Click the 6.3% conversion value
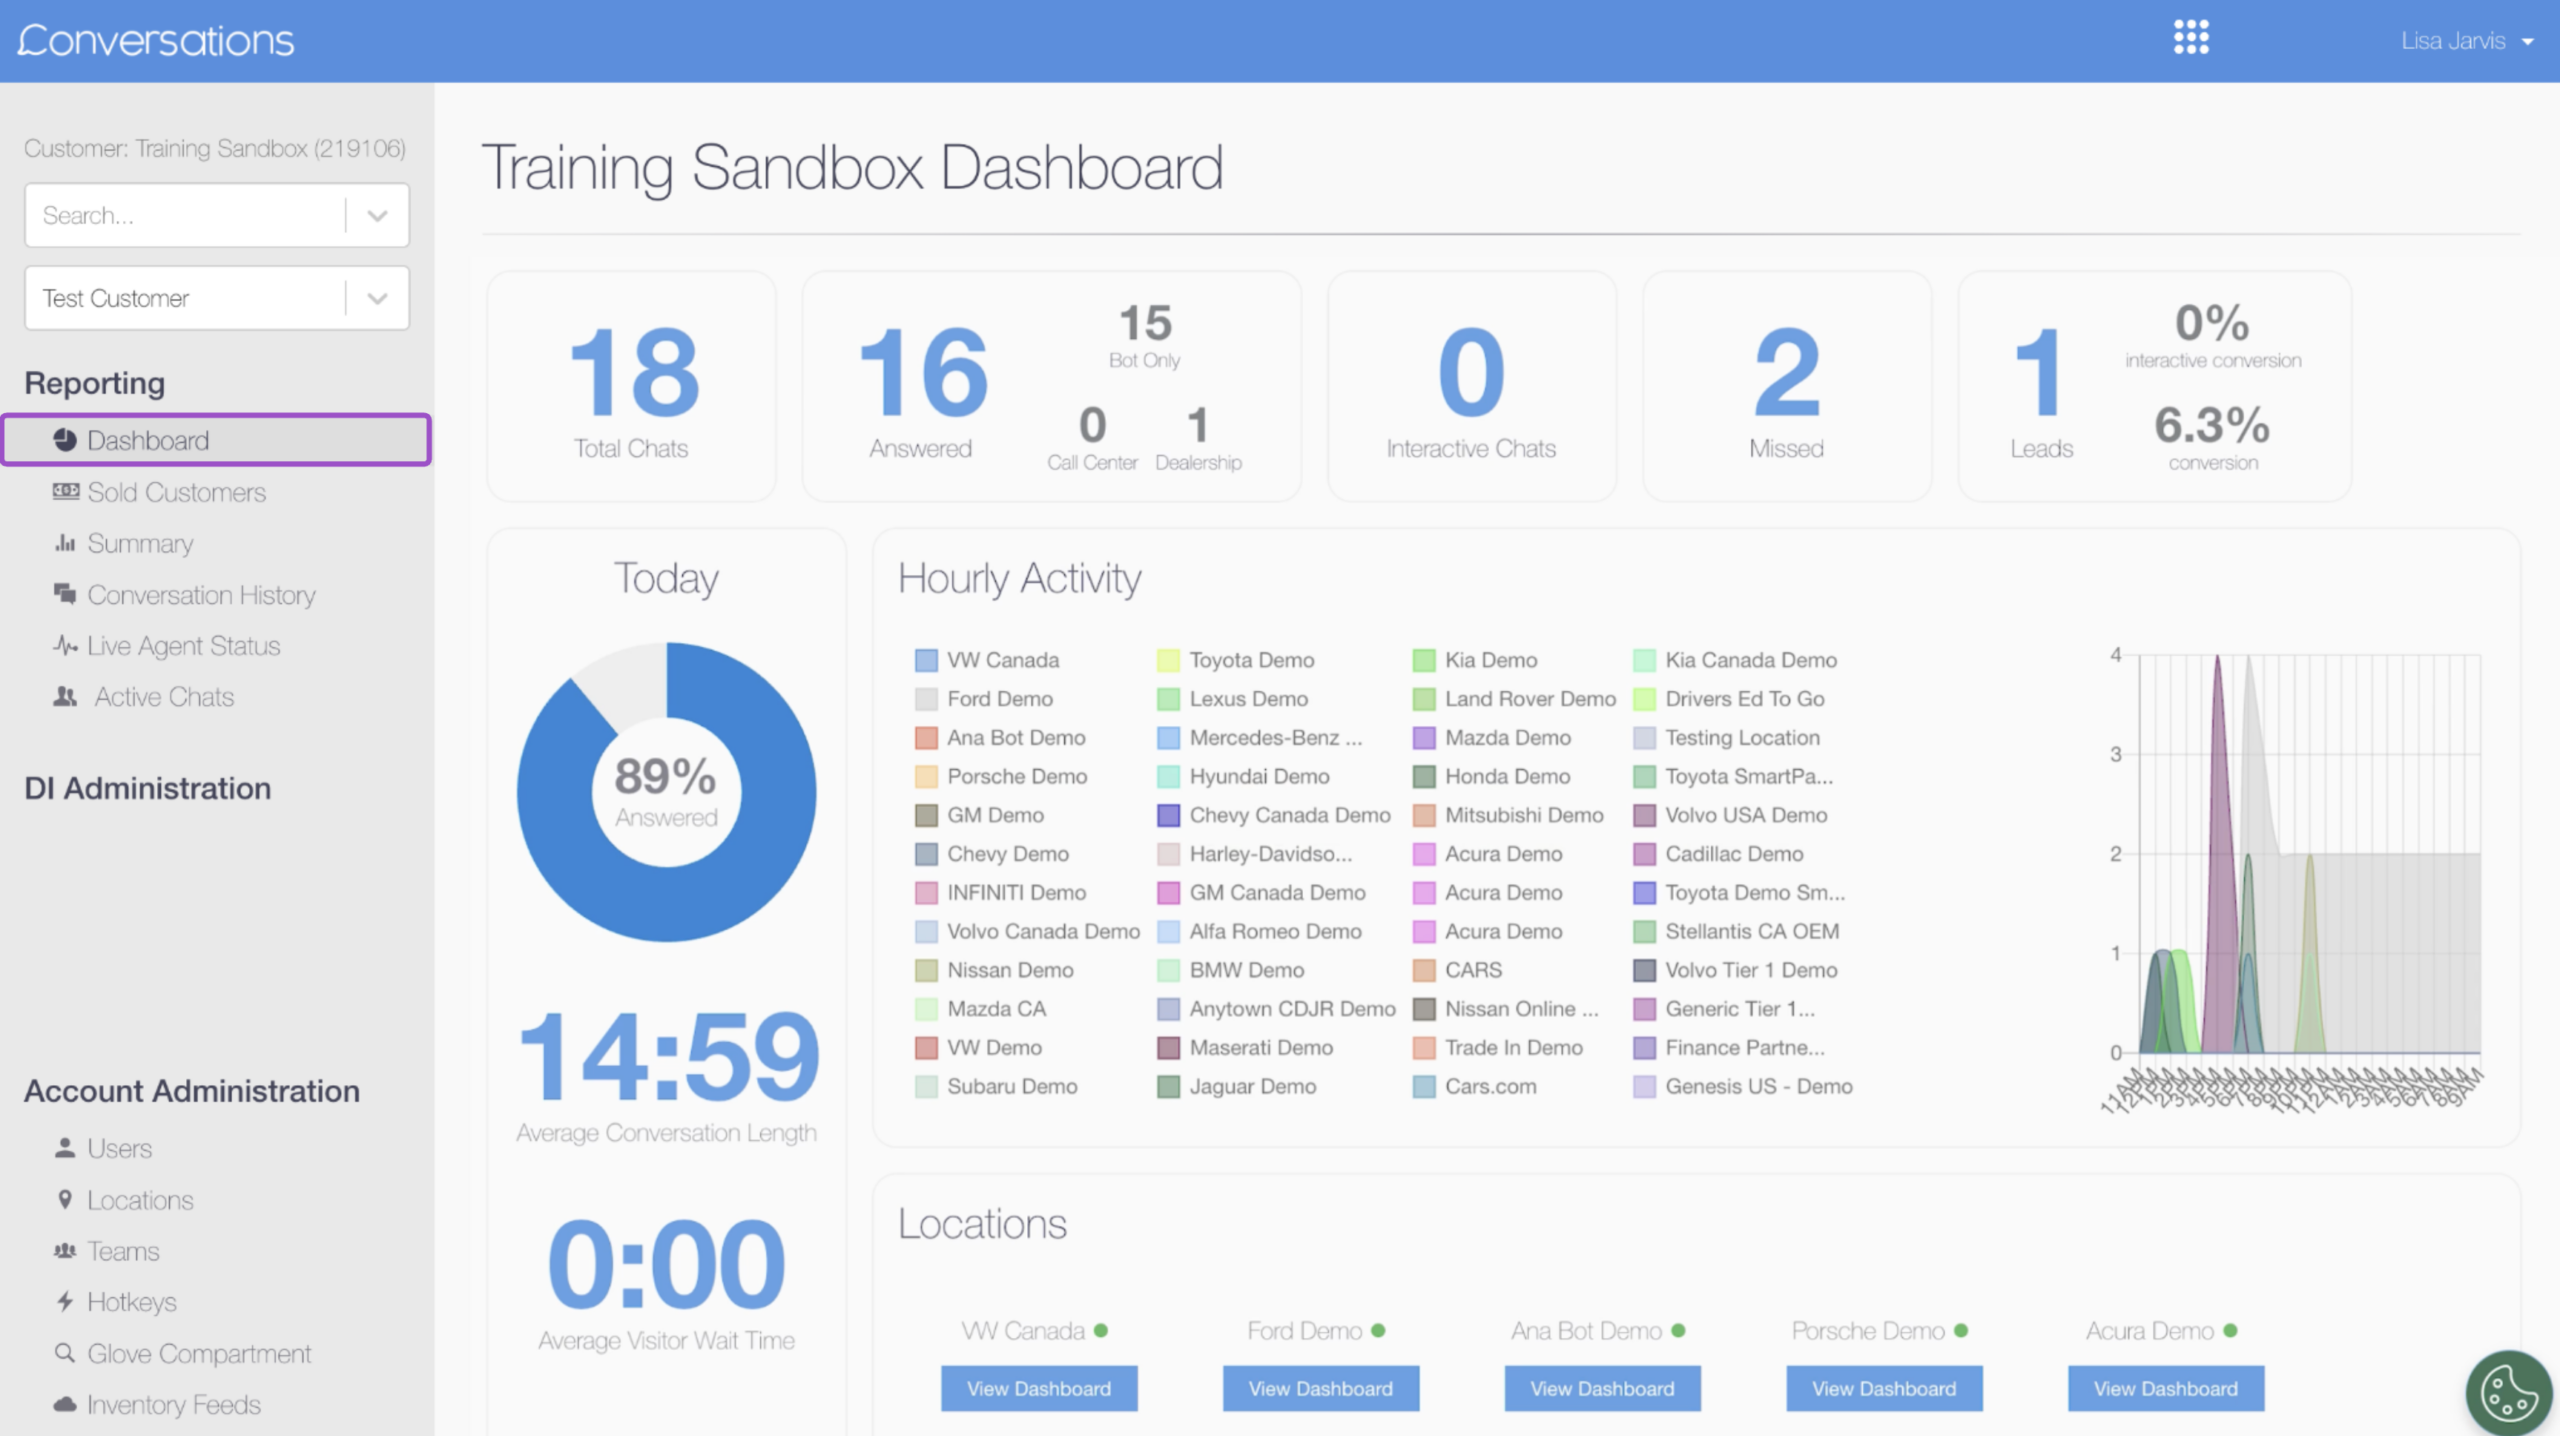2560x1436 pixels. [x=2212, y=425]
